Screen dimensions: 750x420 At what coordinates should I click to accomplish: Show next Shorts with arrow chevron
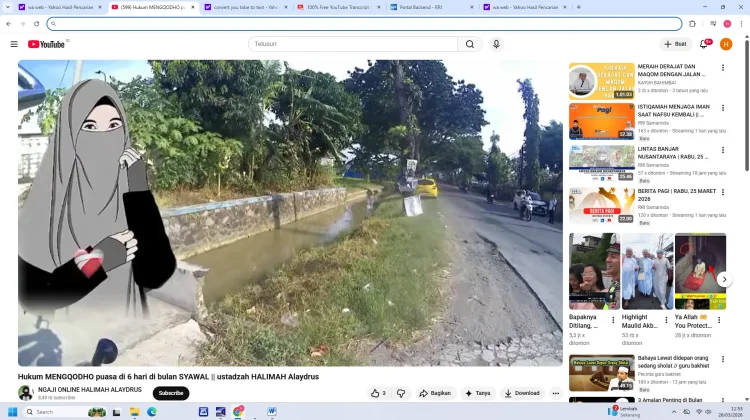[724, 279]
